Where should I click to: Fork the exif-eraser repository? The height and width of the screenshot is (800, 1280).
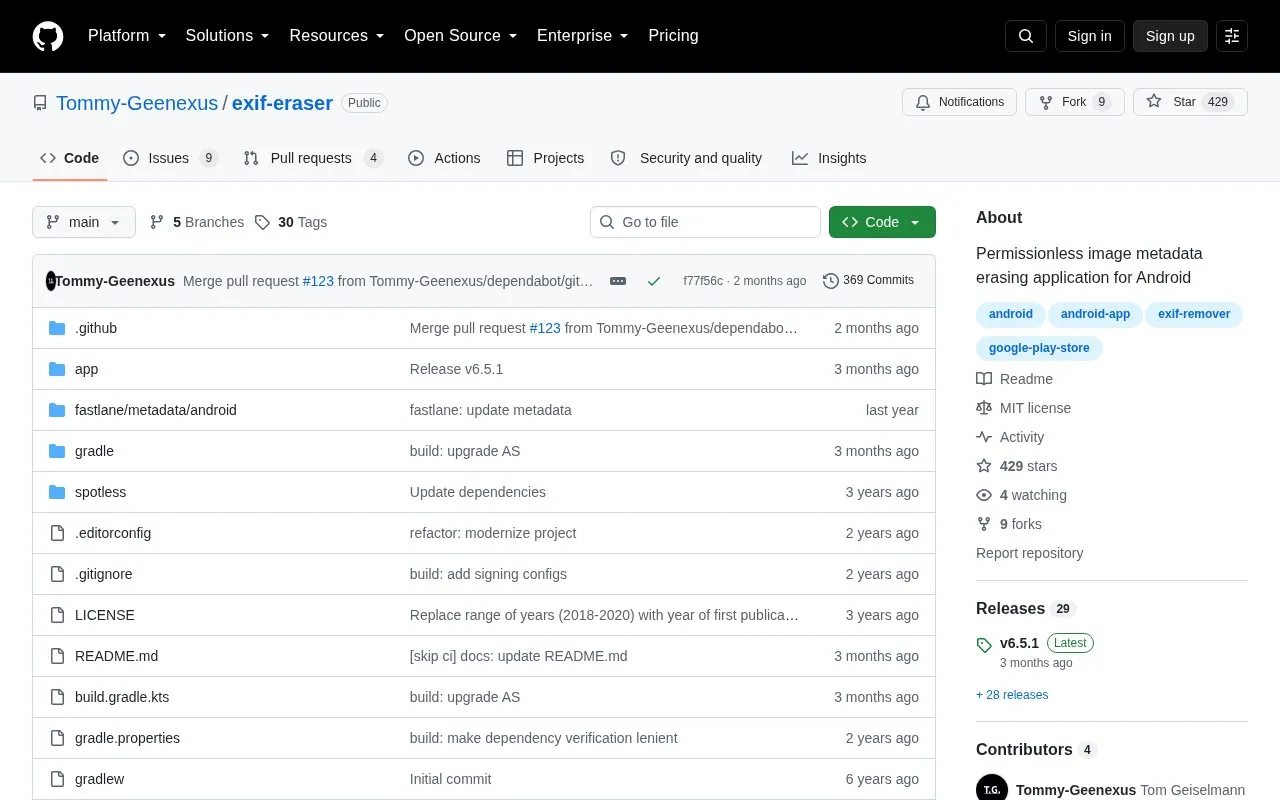[1075, 102]
